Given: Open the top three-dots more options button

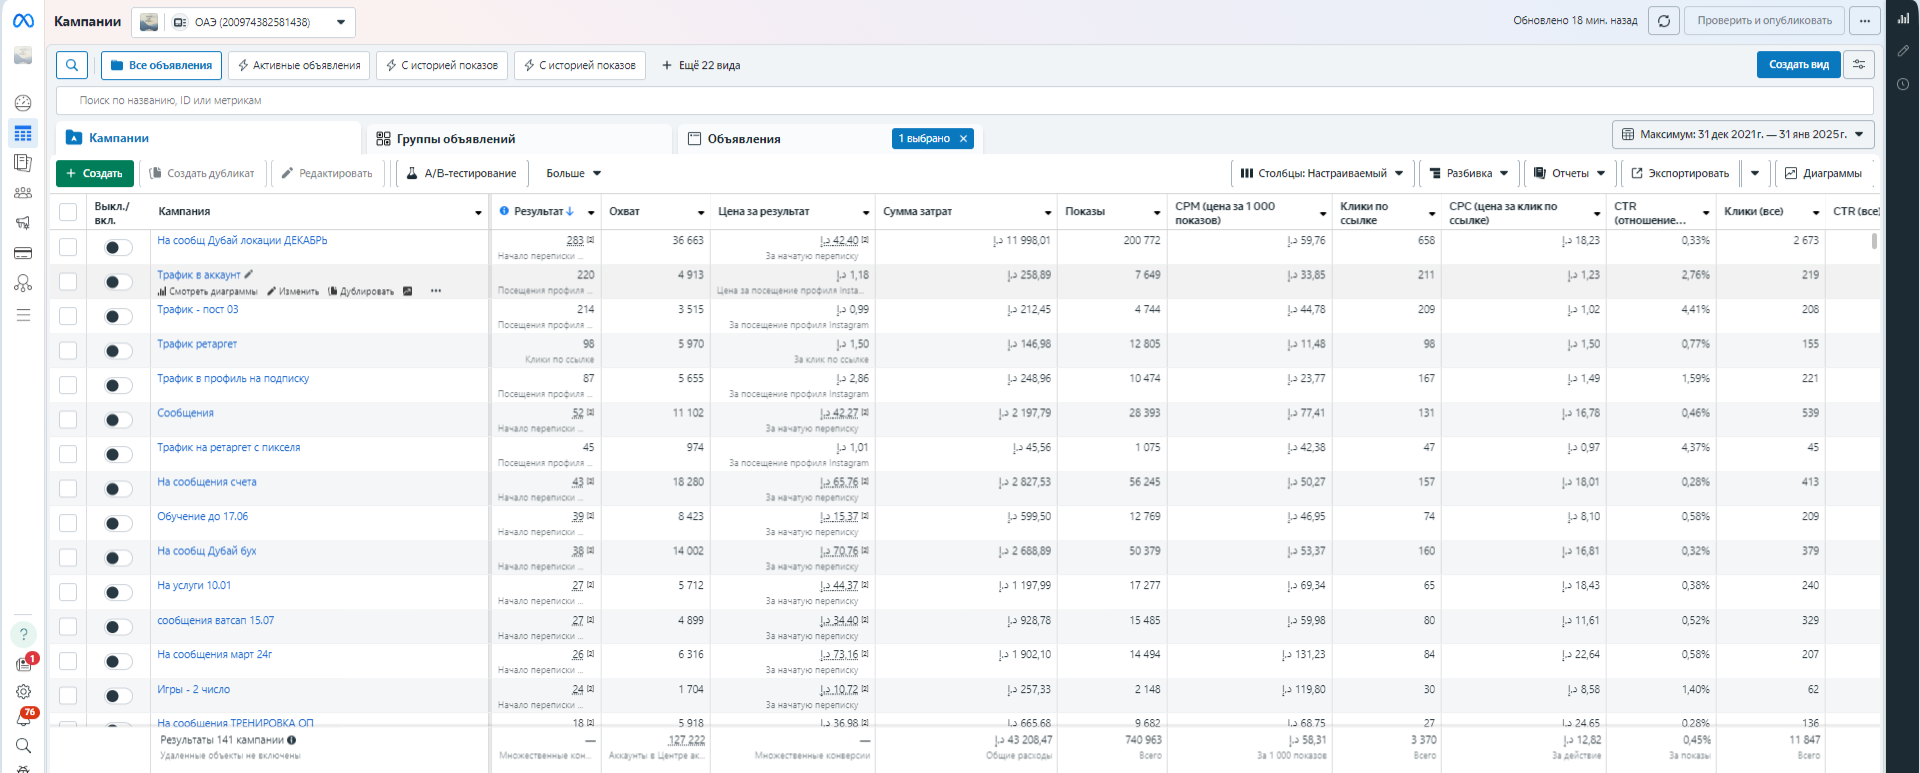Looking at the screenshot, I should (1865, 21).
